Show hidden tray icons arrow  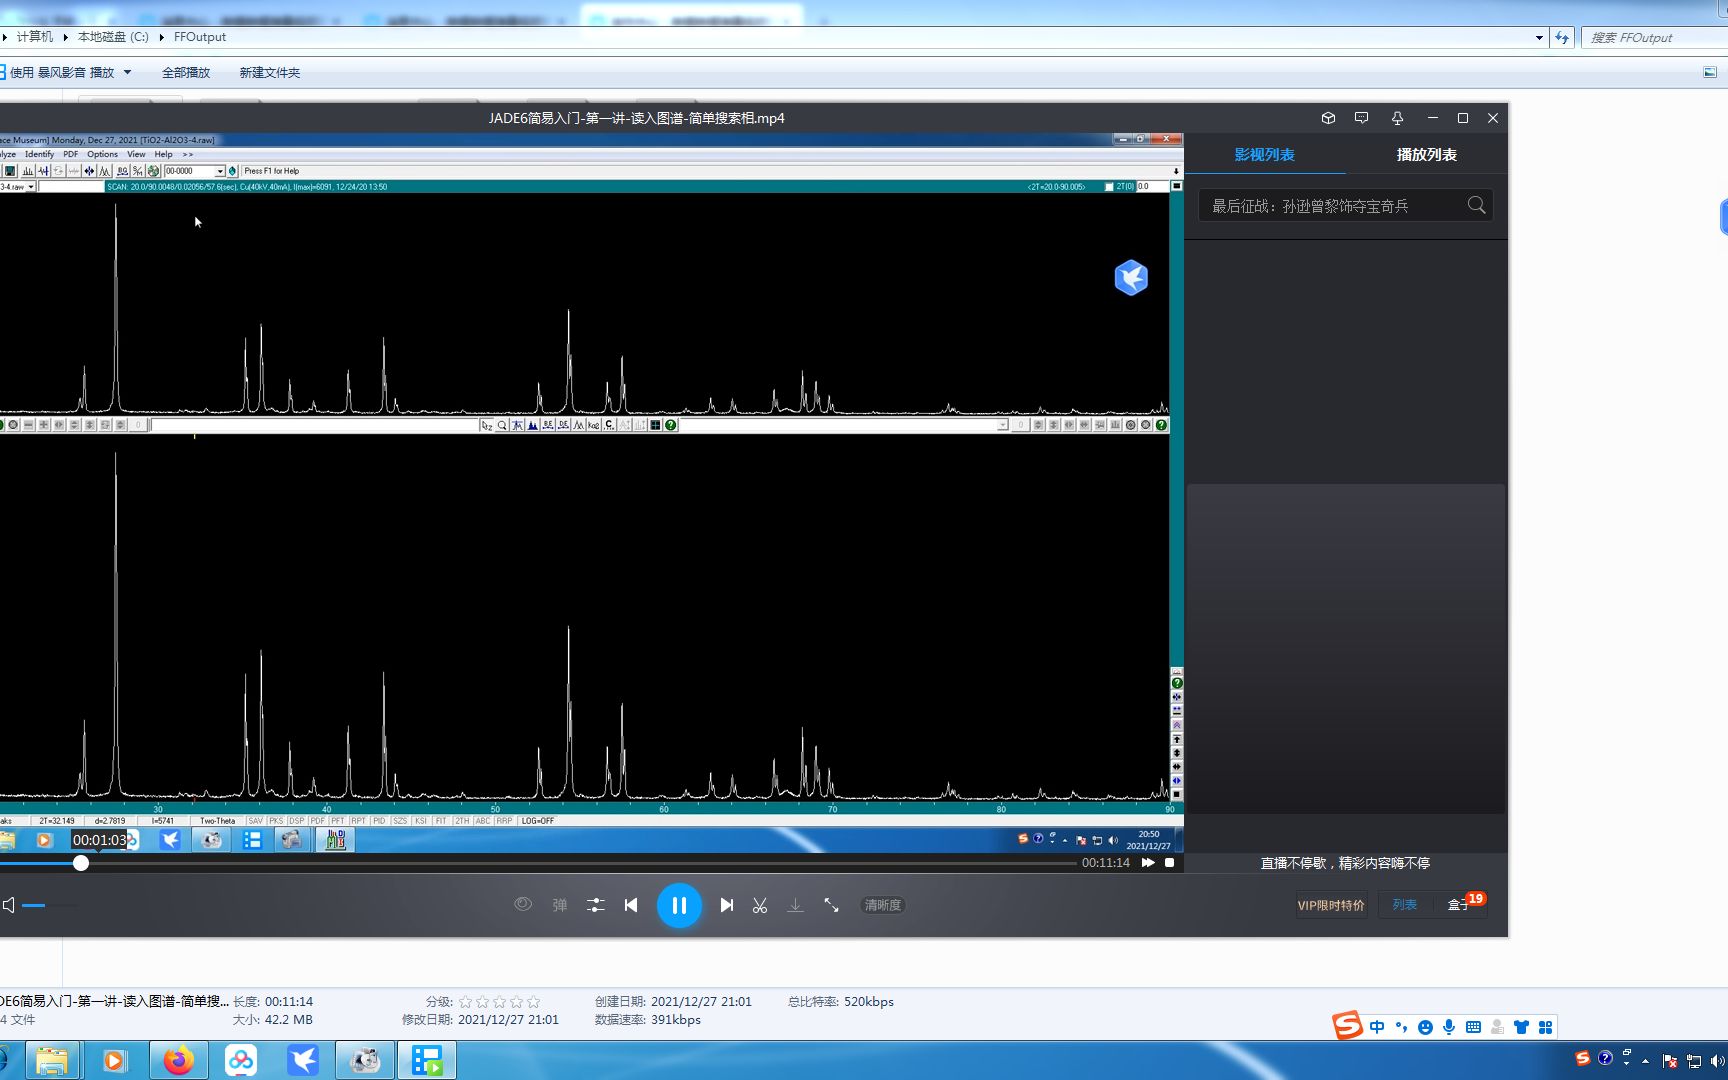1645,1061
